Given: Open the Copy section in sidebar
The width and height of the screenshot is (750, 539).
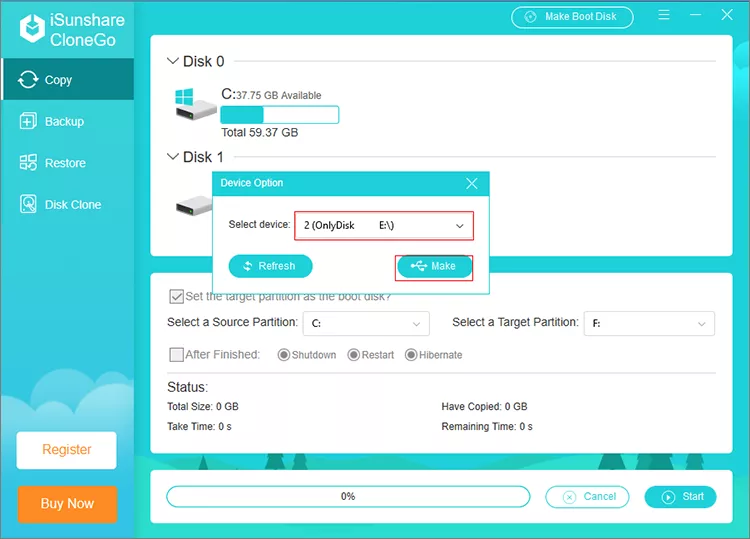Looking at the screenshot, I should click(68, 79).
